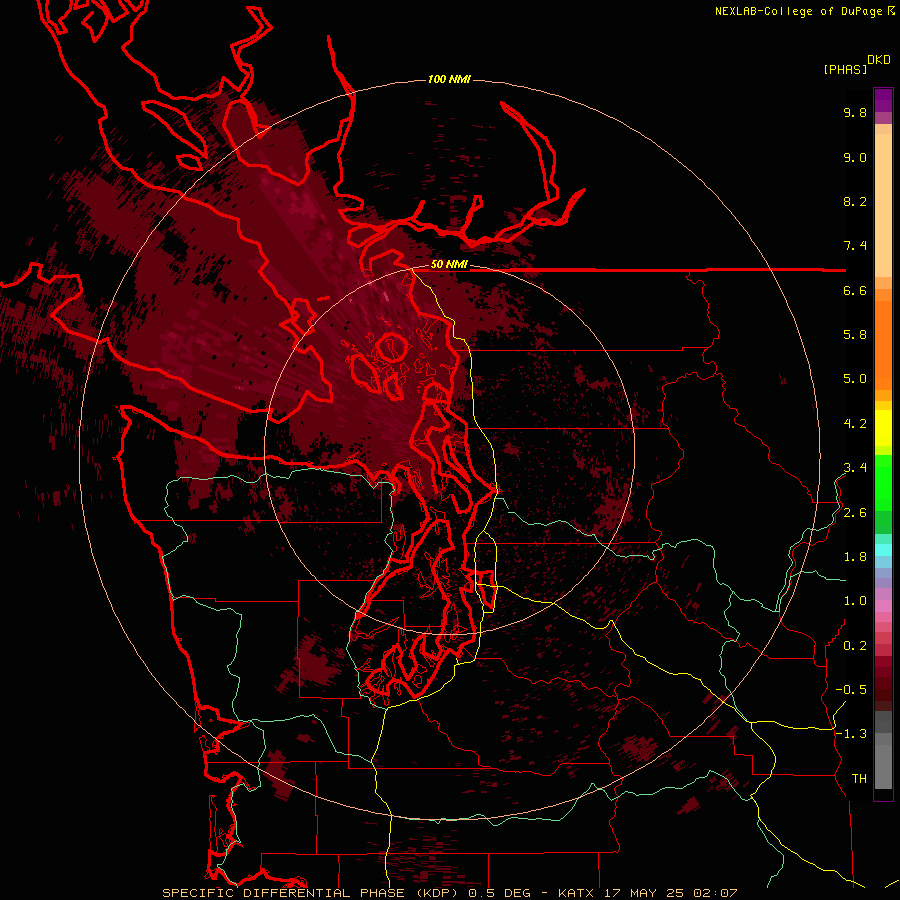Click SPECIFIC DIFFERENTIAL PHASE (KDP) in the bottom caption
The height and width of the screenshot is (900, 900).
[312, 893]
